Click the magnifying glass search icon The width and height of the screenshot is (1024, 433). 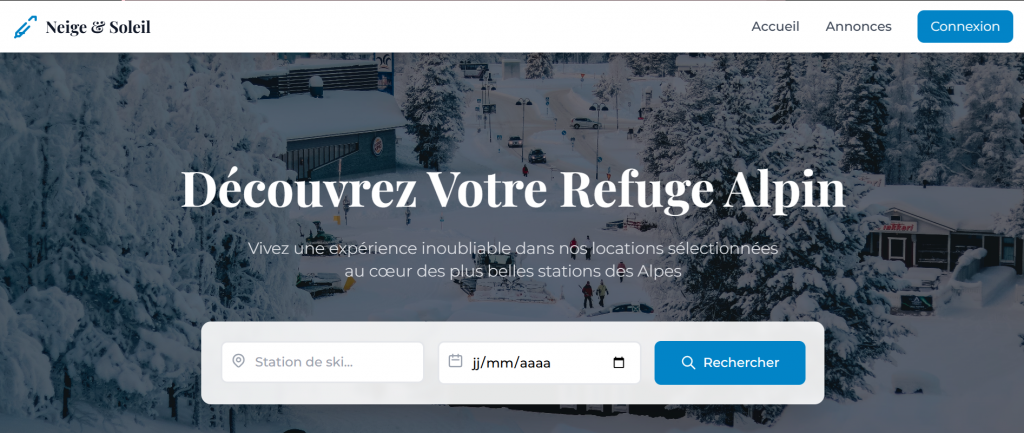[x=688, y=362]
